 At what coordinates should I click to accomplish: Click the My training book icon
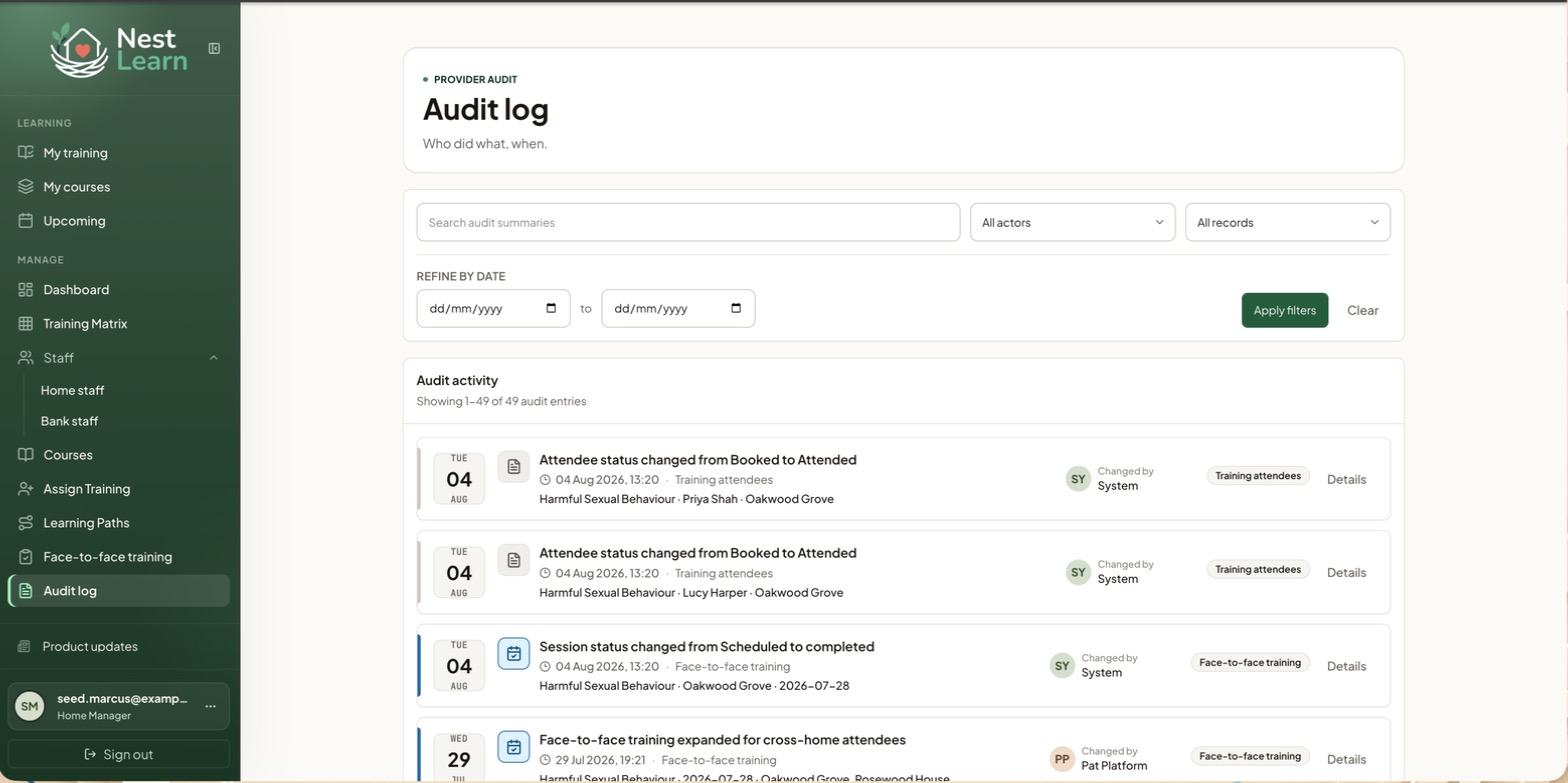[26, 153]
